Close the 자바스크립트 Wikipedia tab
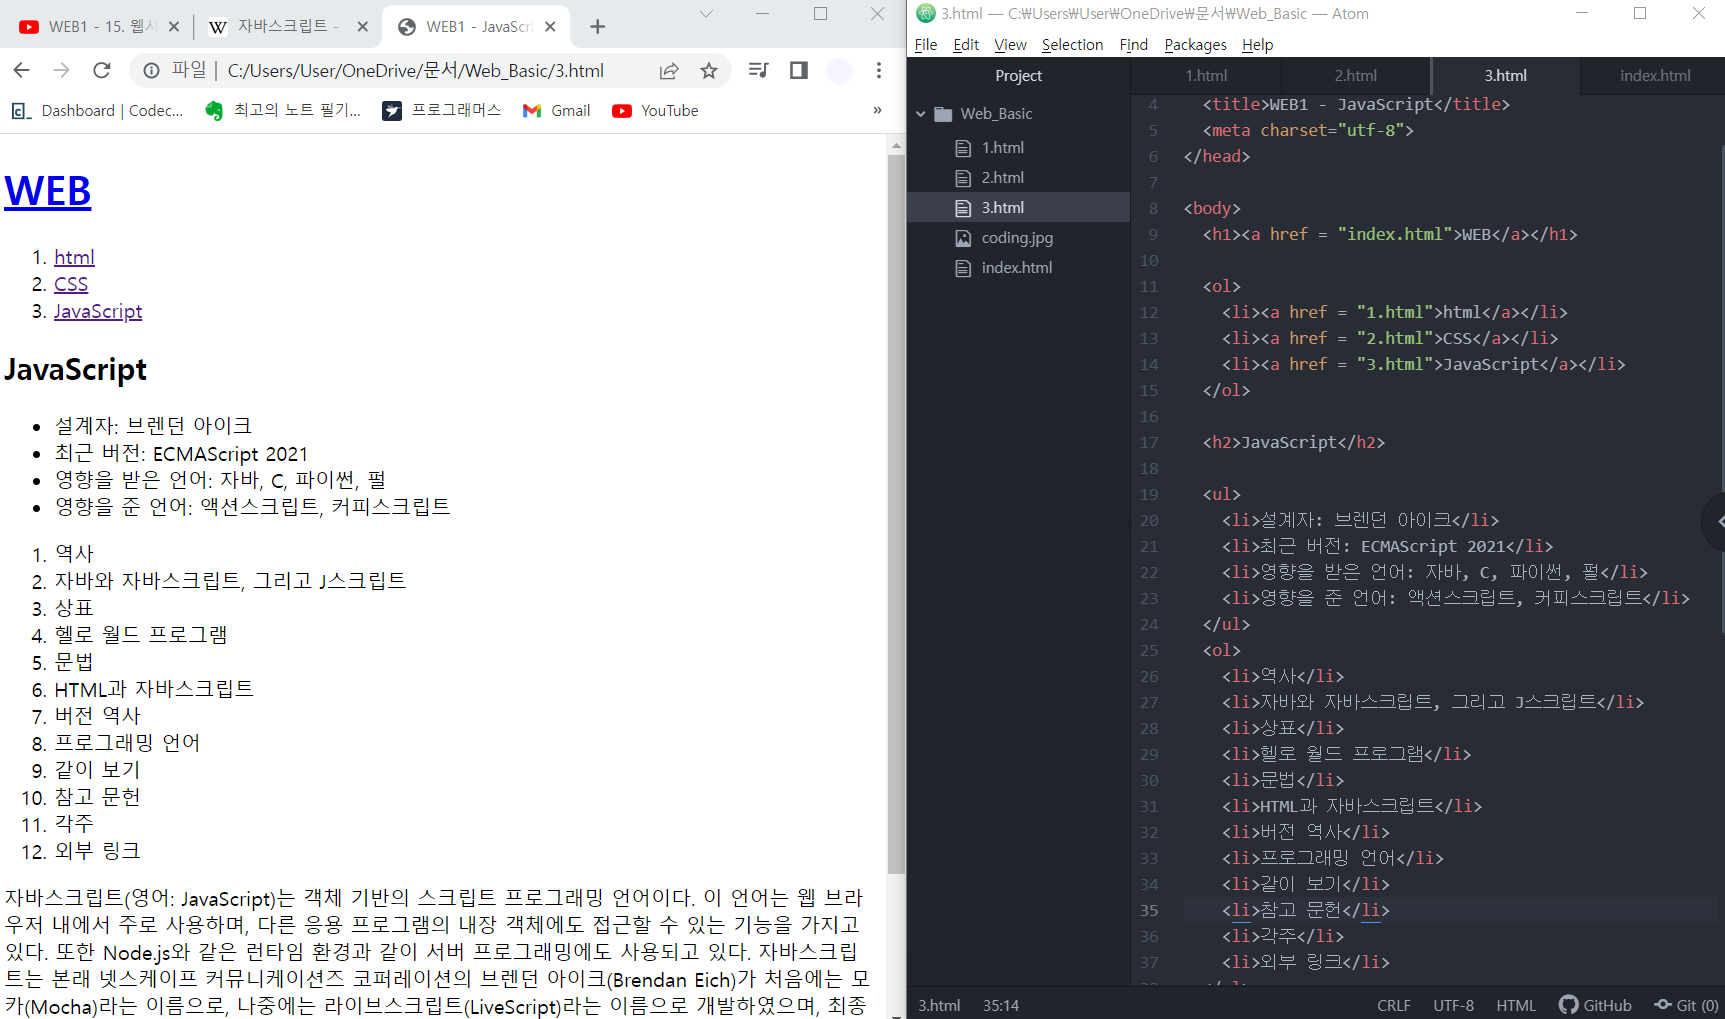Viewport: 1725px width, 1019px height. (362, 27)
